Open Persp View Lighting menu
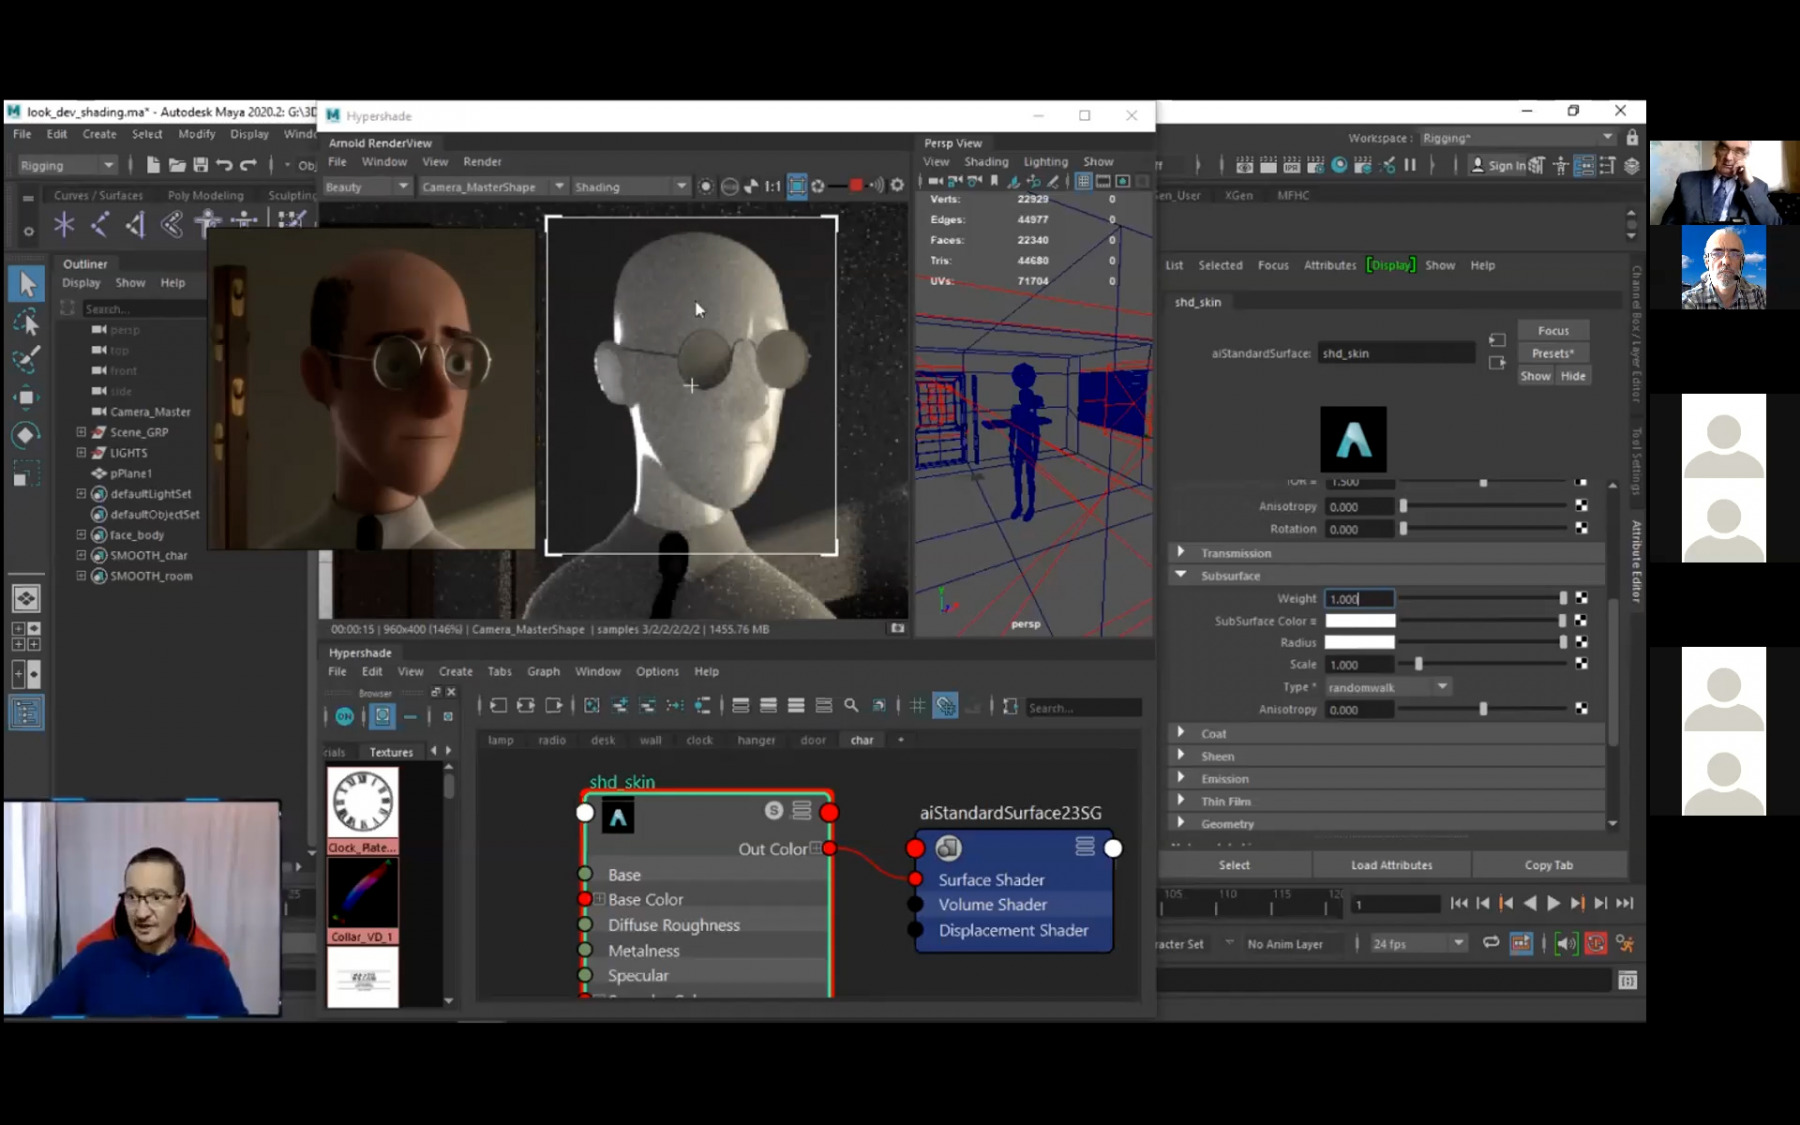This screenshot has height=1125, width=1800. click(1045, 161)
